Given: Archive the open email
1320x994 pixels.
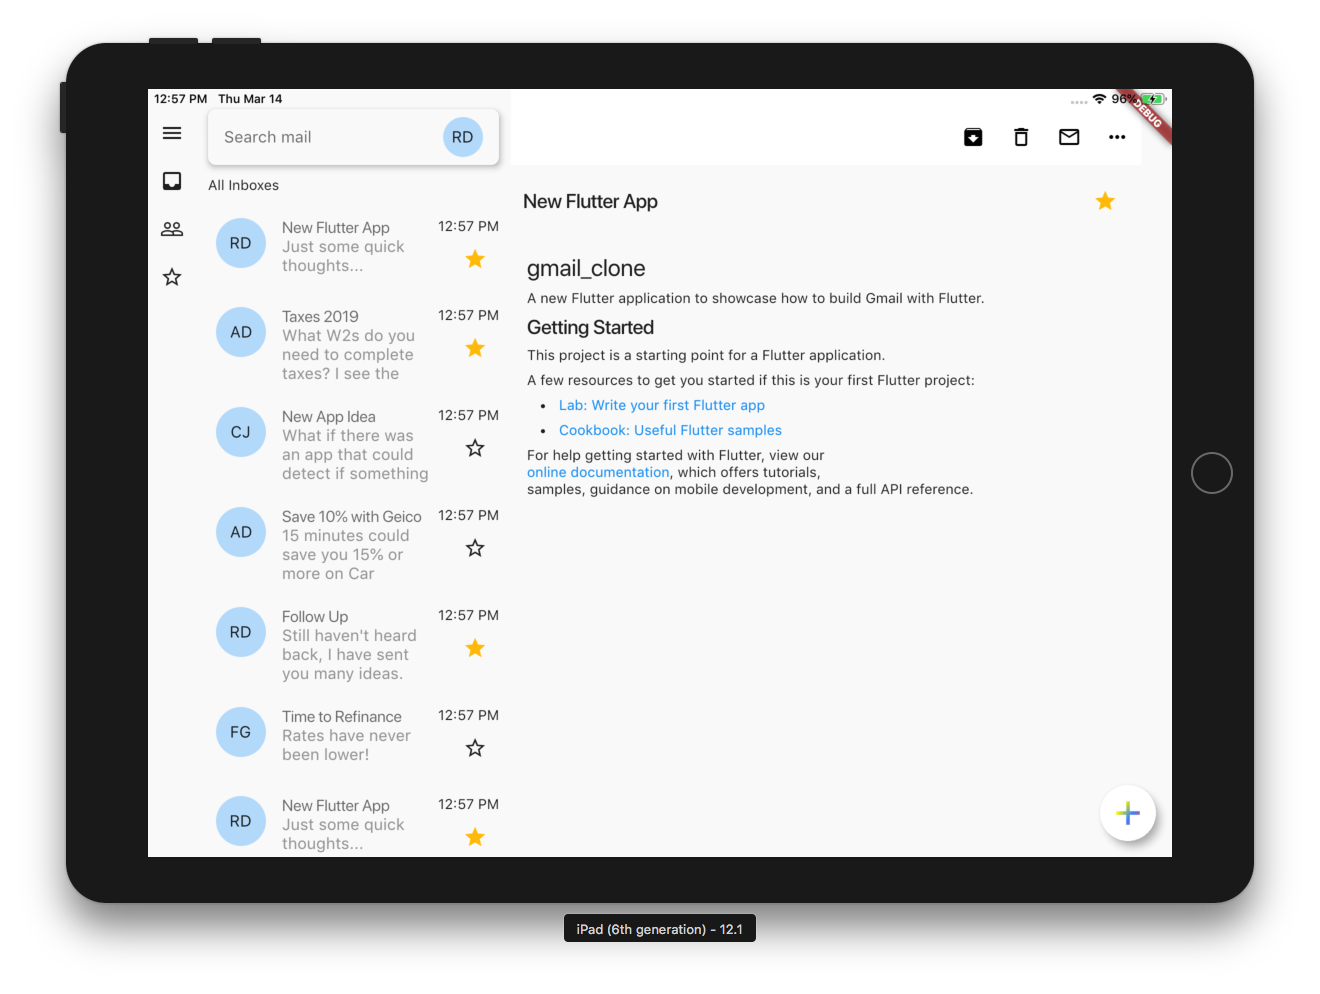Looking at the screenshot, I should [973, 137].
